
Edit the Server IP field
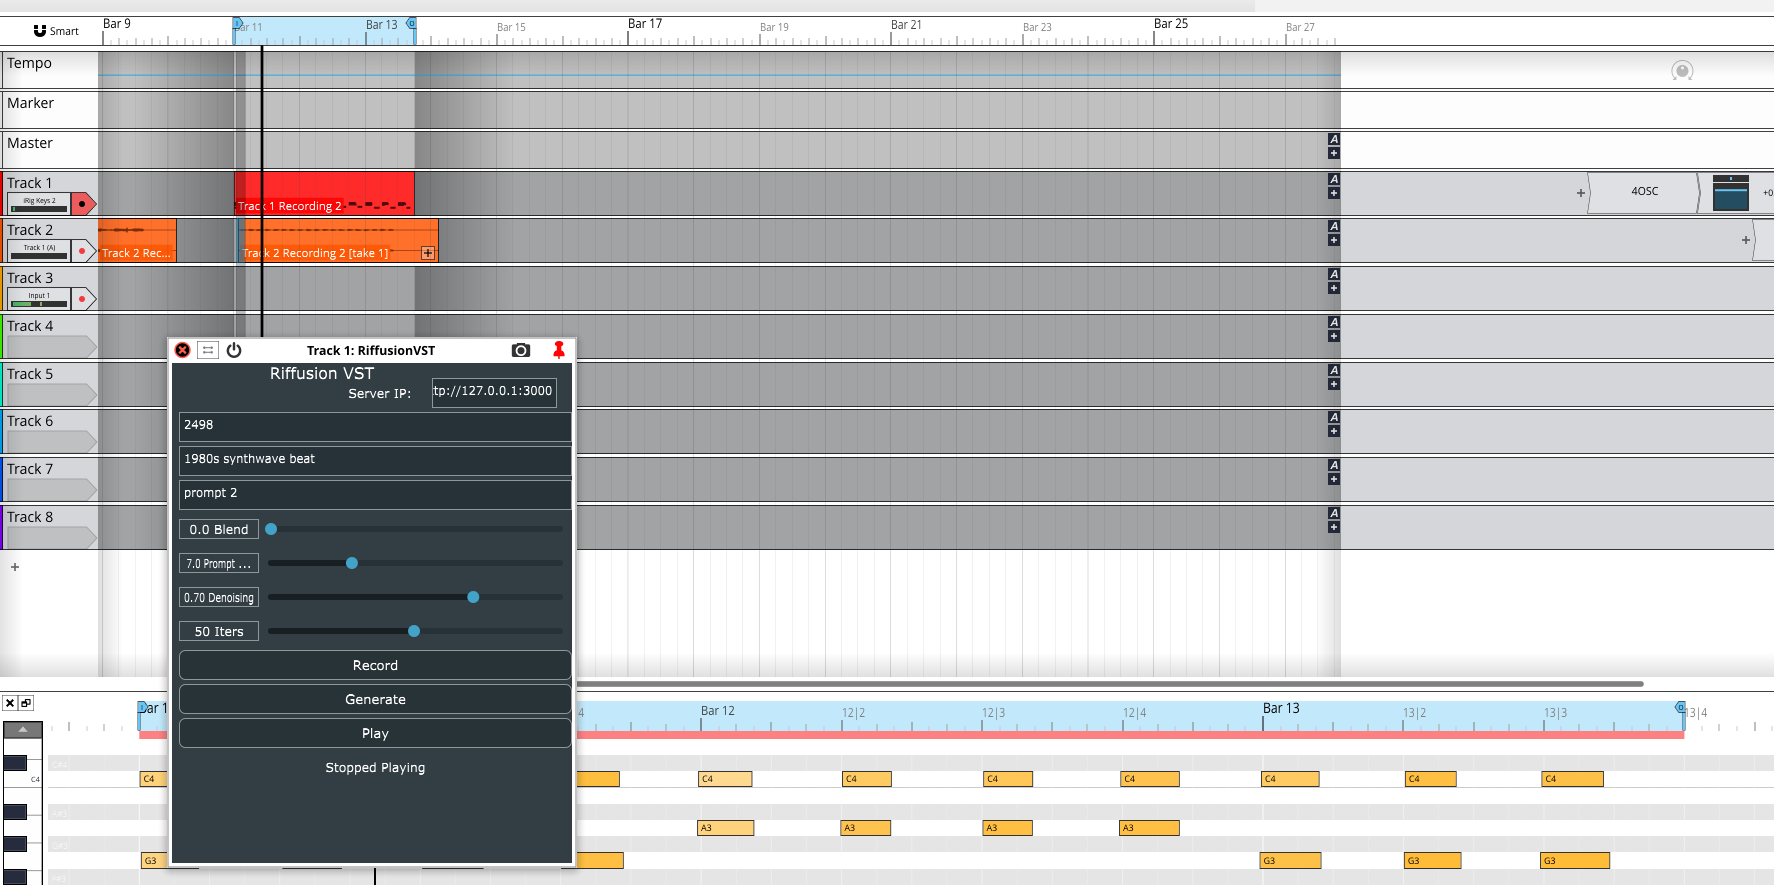pyautogui.click(x=494, y=392)
